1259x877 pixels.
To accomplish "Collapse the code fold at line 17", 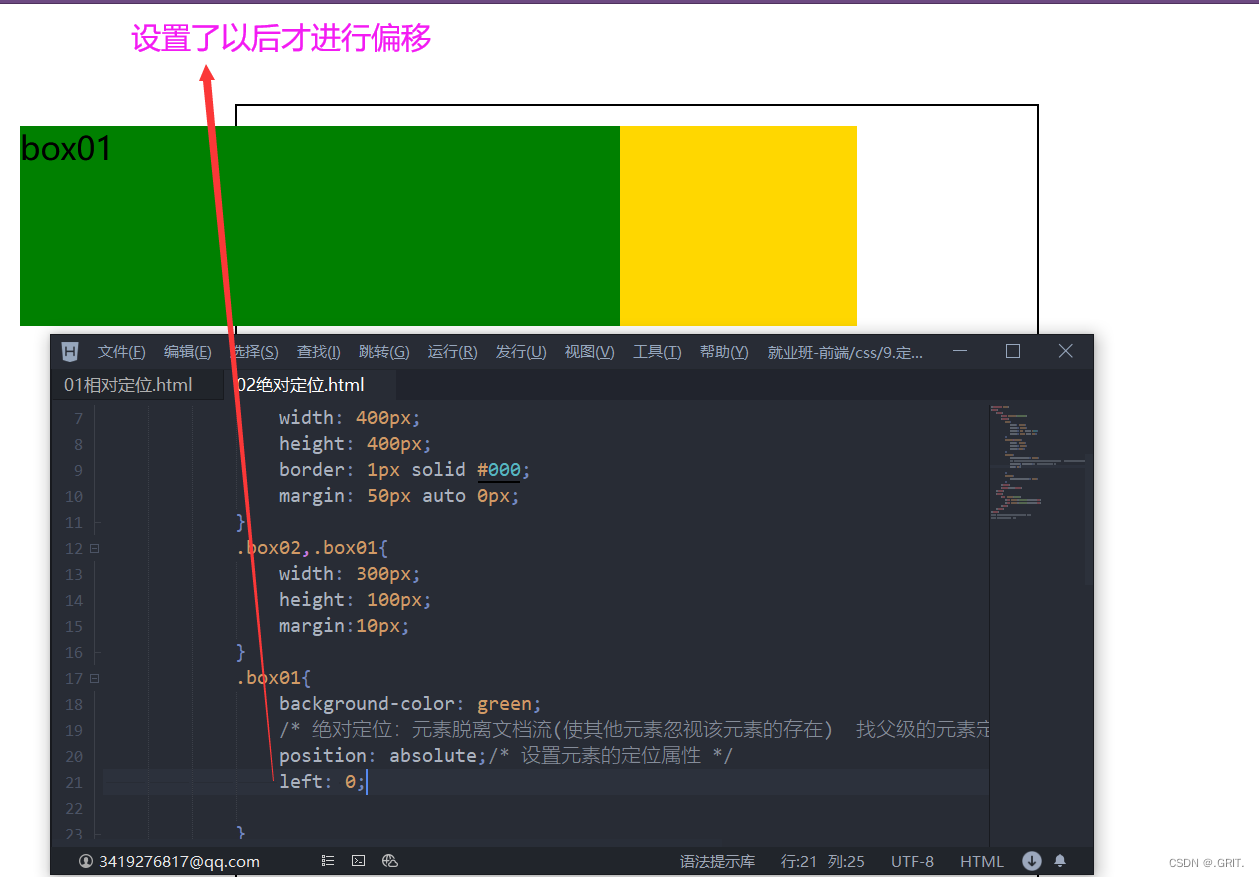I will pyautogui.click(x=95, y=678).
